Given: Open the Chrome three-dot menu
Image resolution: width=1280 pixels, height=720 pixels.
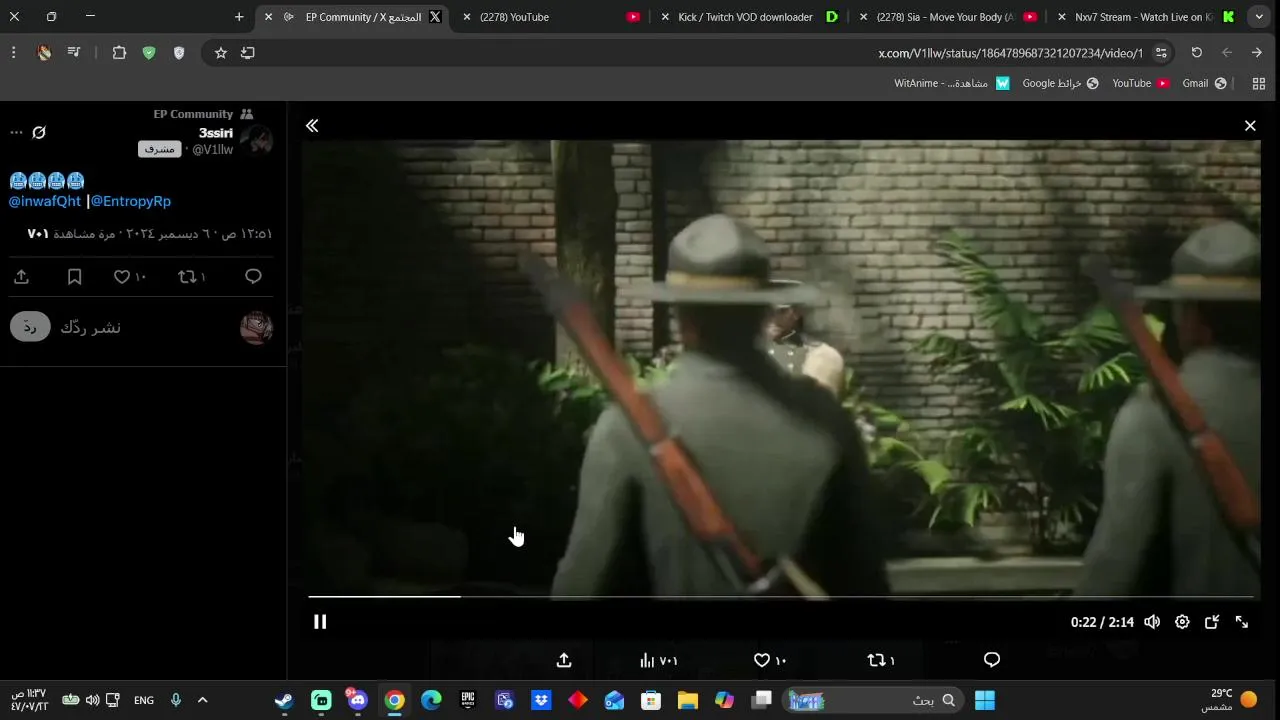Looking at the screenshot, I should (13, 53).
